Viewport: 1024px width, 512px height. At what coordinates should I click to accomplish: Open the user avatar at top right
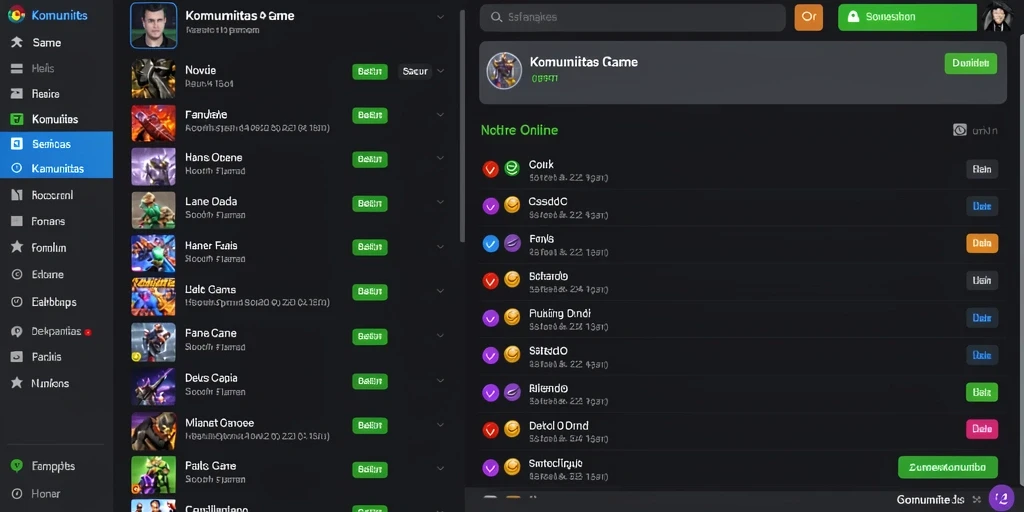[997, 17]
